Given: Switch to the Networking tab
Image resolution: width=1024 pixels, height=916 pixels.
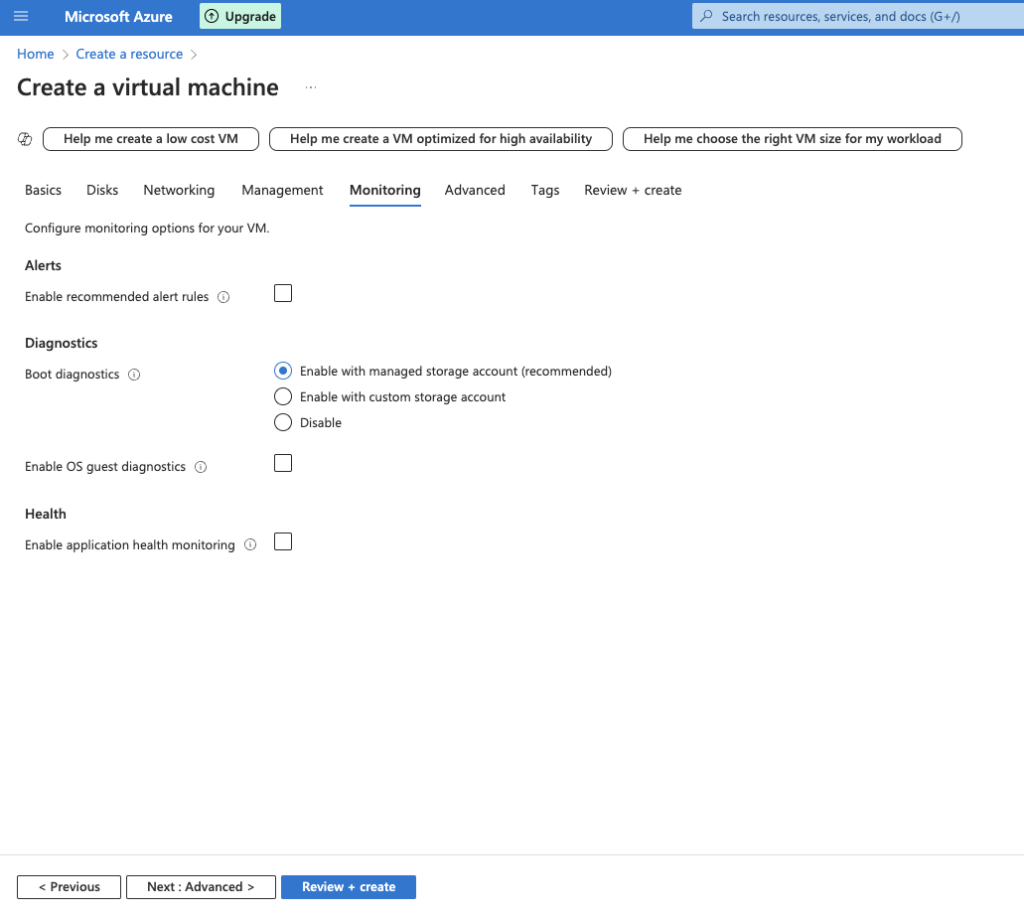Looking at the screenshot, I should pos(179,190).
